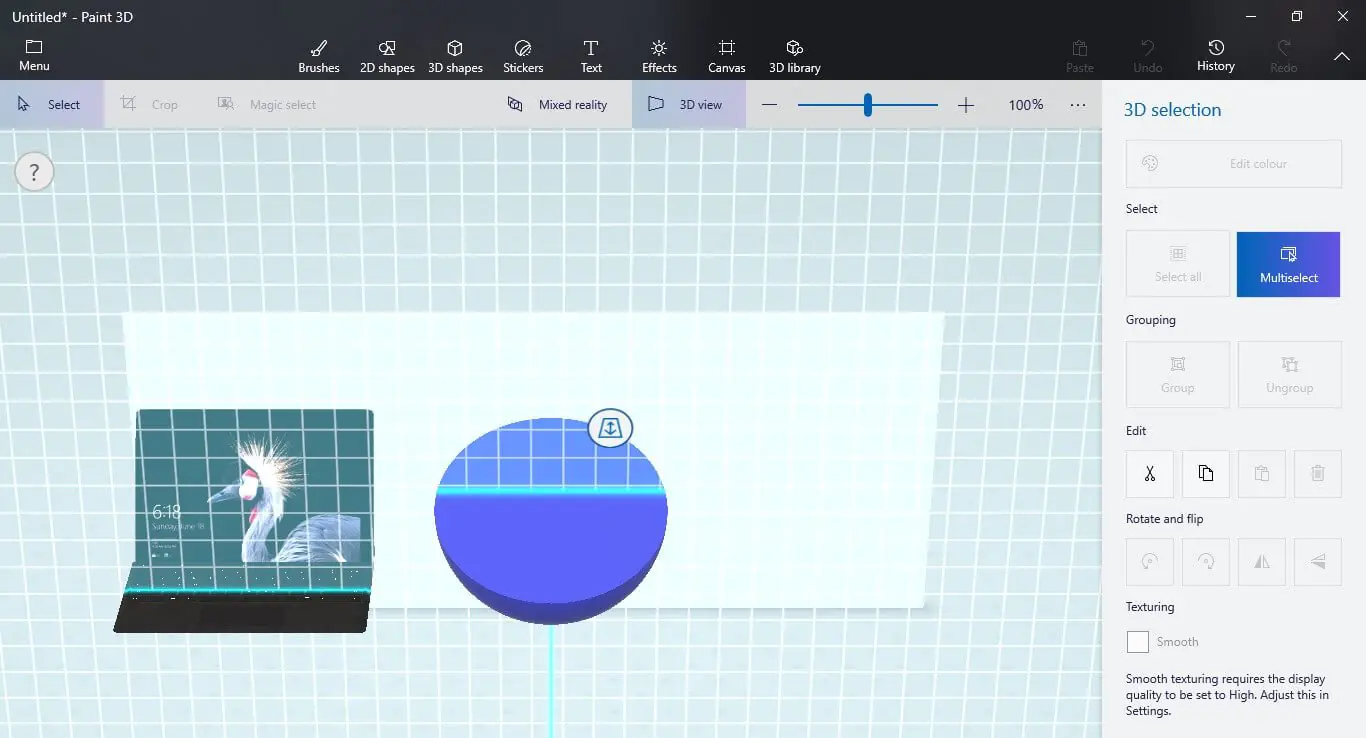Click the Cut scissors icon
The height and width of the screenshot is (738, 1366).
pyautogui.click(x=1150, y=474)
